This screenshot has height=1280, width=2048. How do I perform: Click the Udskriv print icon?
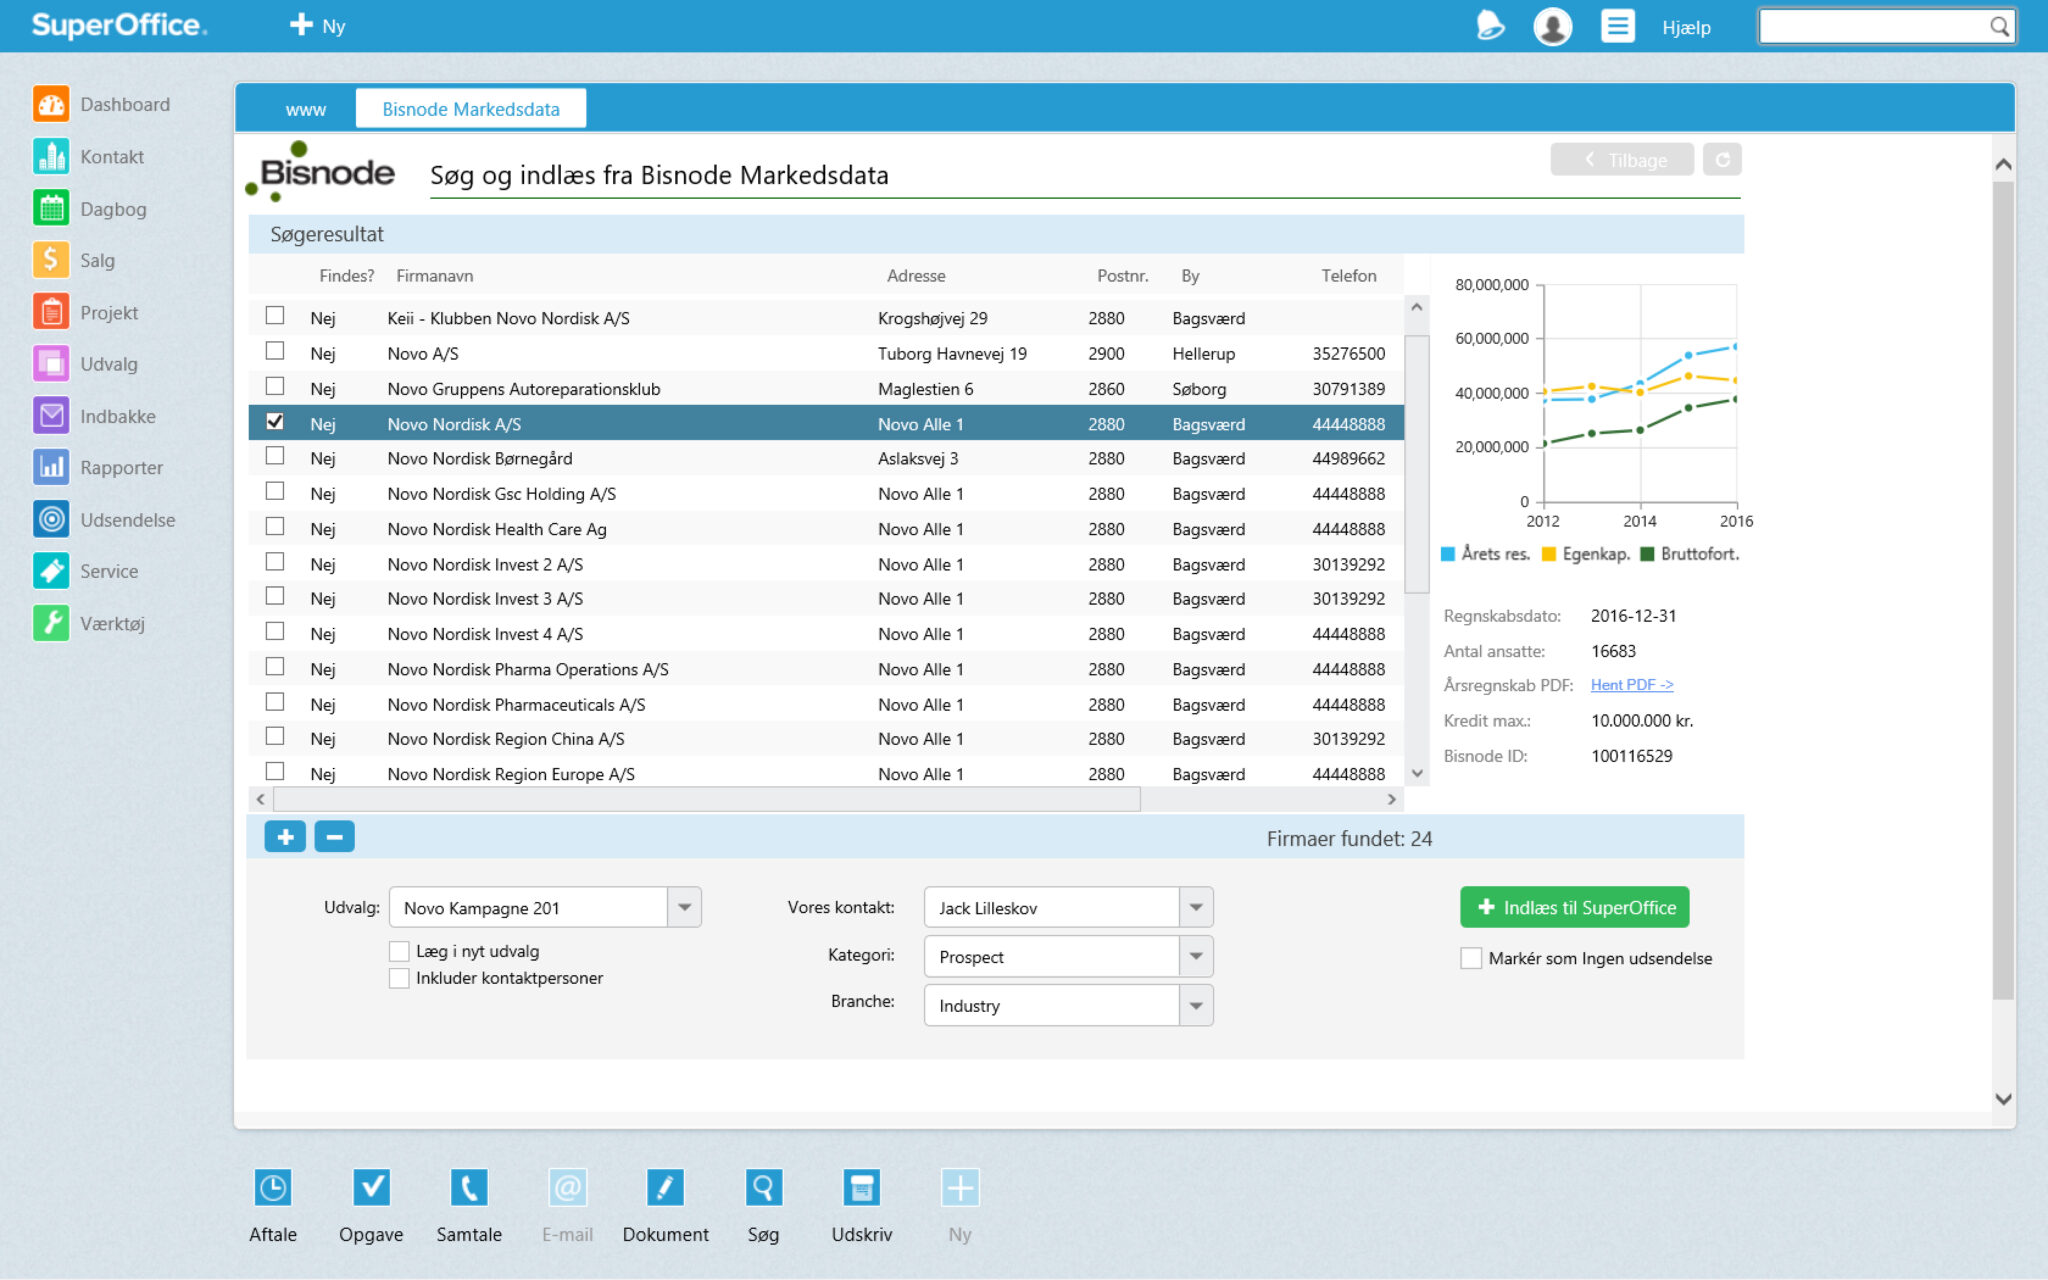(x=861, y=1188)
